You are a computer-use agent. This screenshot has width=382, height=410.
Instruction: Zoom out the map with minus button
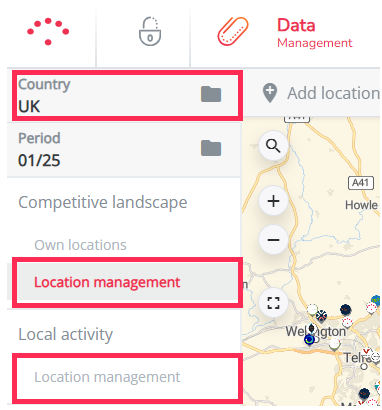point(273,240)
